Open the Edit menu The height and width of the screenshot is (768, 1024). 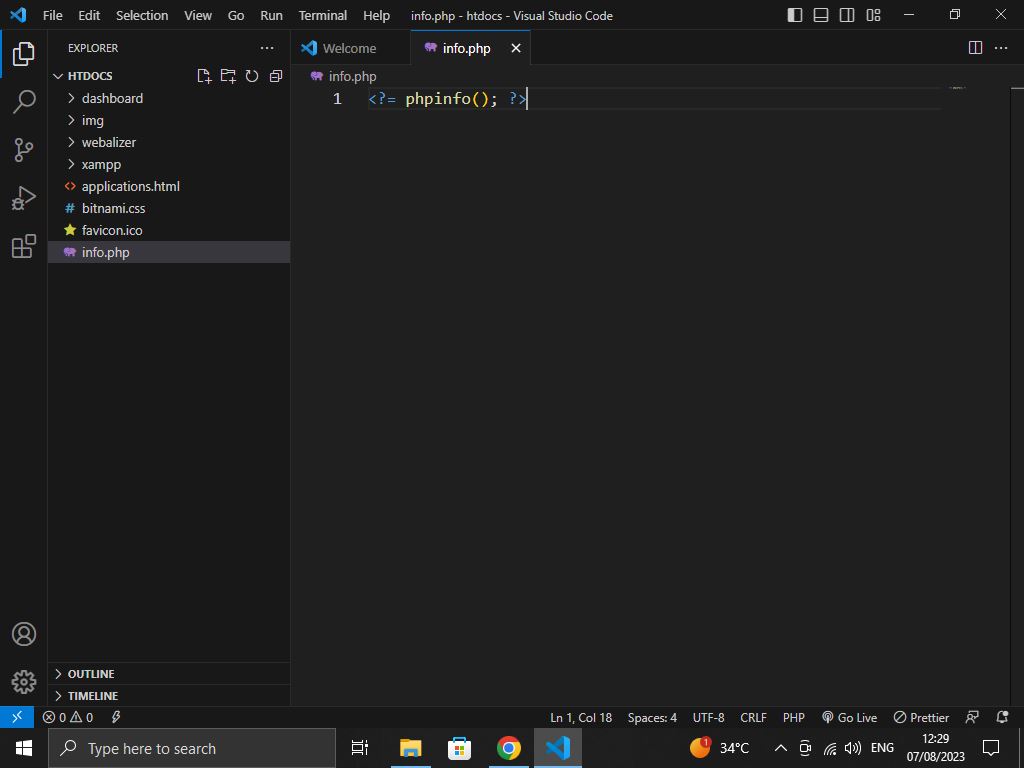coord(89,15)
